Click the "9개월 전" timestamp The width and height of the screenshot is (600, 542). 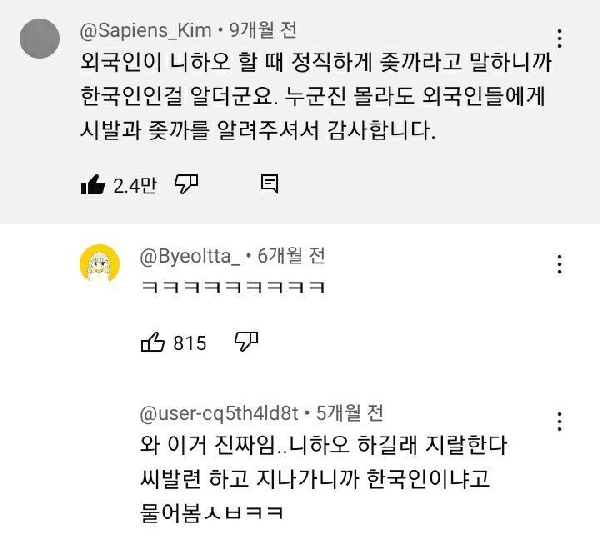[x=264, y=32]
